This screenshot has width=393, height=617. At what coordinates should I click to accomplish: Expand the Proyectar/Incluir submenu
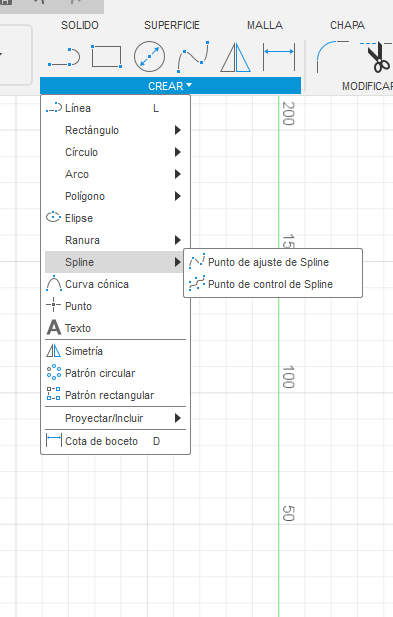[116, 418]
